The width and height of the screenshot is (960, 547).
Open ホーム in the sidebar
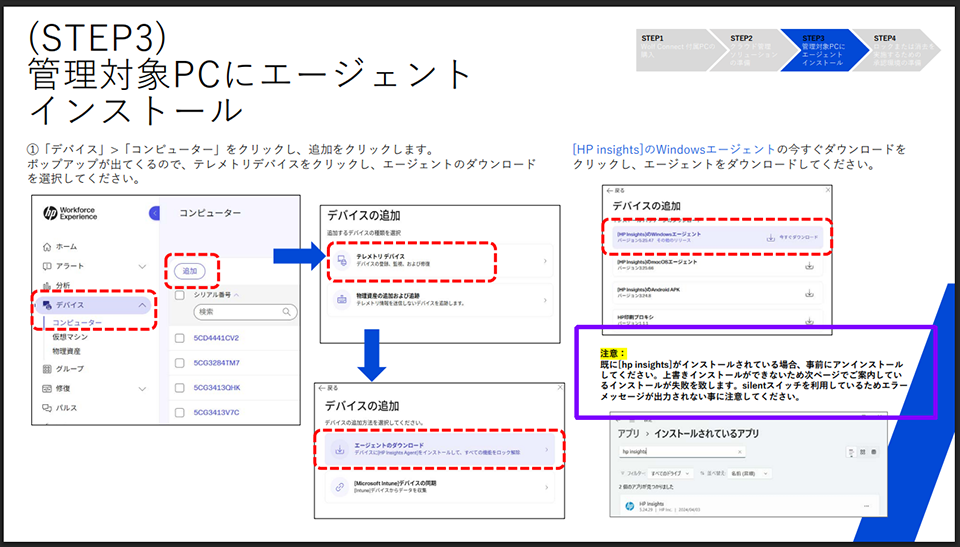click(x=66, y=247)
